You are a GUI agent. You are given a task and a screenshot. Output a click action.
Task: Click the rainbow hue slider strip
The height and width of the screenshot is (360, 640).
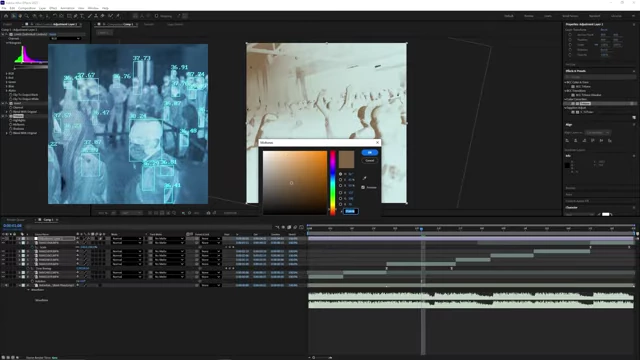click(x=333, y=182)
